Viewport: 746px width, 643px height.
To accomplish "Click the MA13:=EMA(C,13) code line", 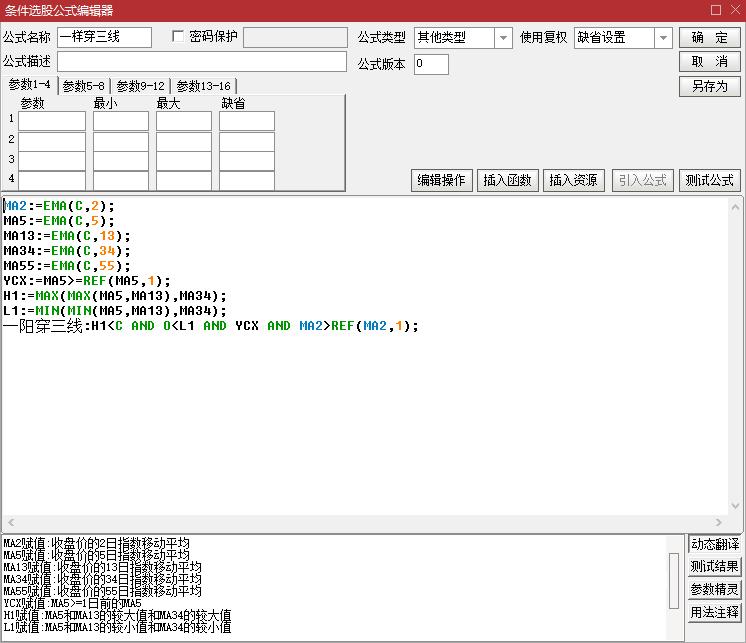I will 67,236.
